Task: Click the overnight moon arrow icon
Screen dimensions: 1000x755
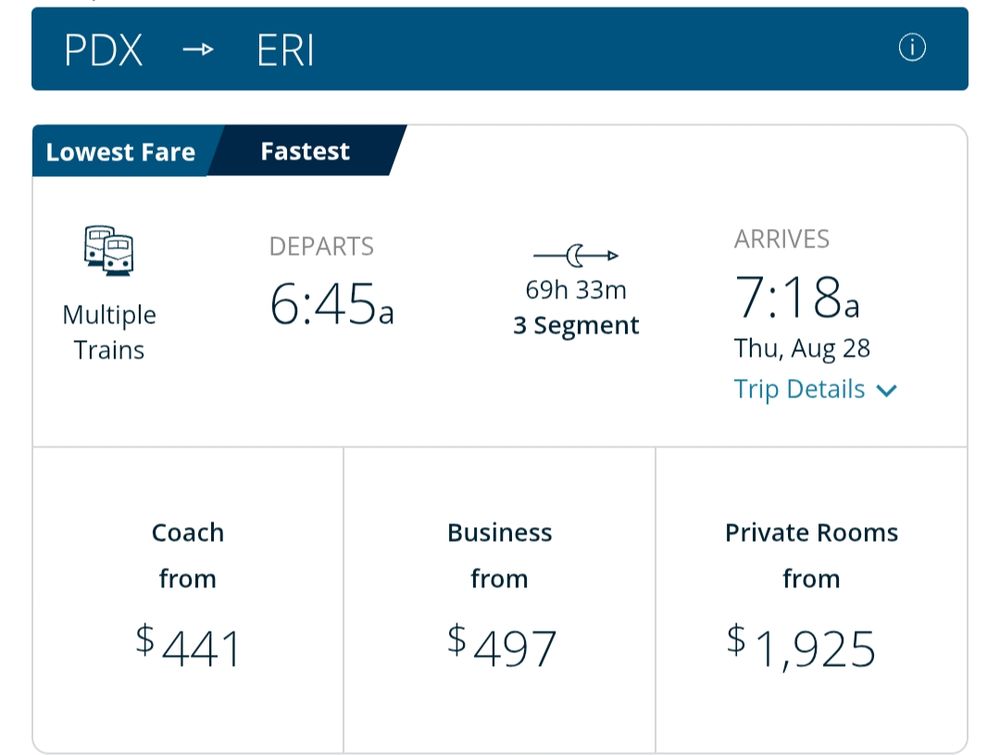Action: (576, 256)
